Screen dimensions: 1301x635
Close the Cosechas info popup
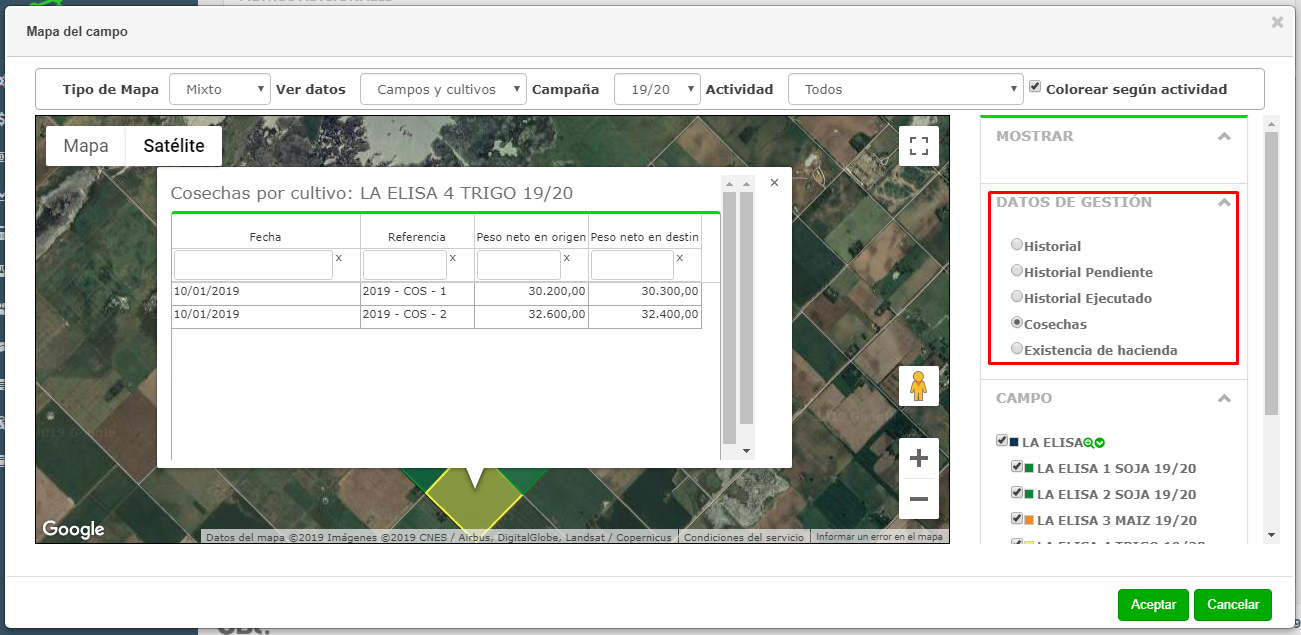(774, 183)
